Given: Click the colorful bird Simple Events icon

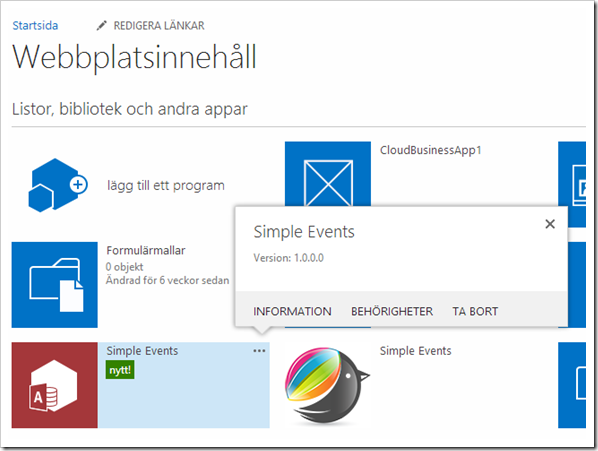Looking at the screenshot, I should click(328, 386).
